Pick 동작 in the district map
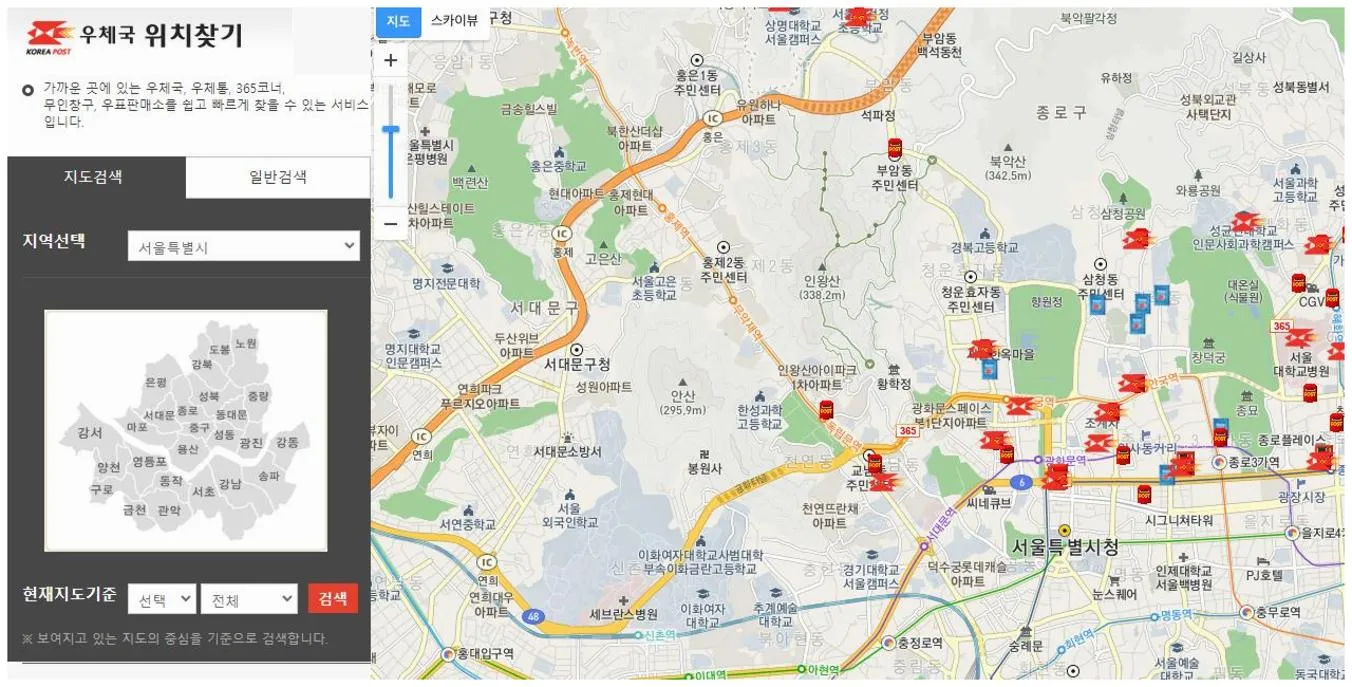The image size is (1352, 687). click(171, 481)
